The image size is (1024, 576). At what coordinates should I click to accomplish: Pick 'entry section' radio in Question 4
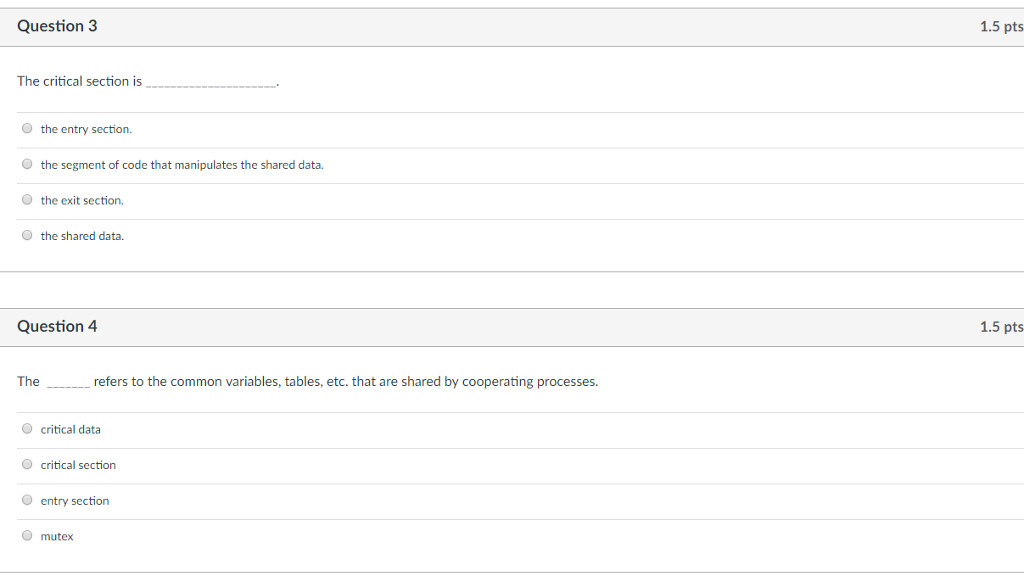(27, 500)
